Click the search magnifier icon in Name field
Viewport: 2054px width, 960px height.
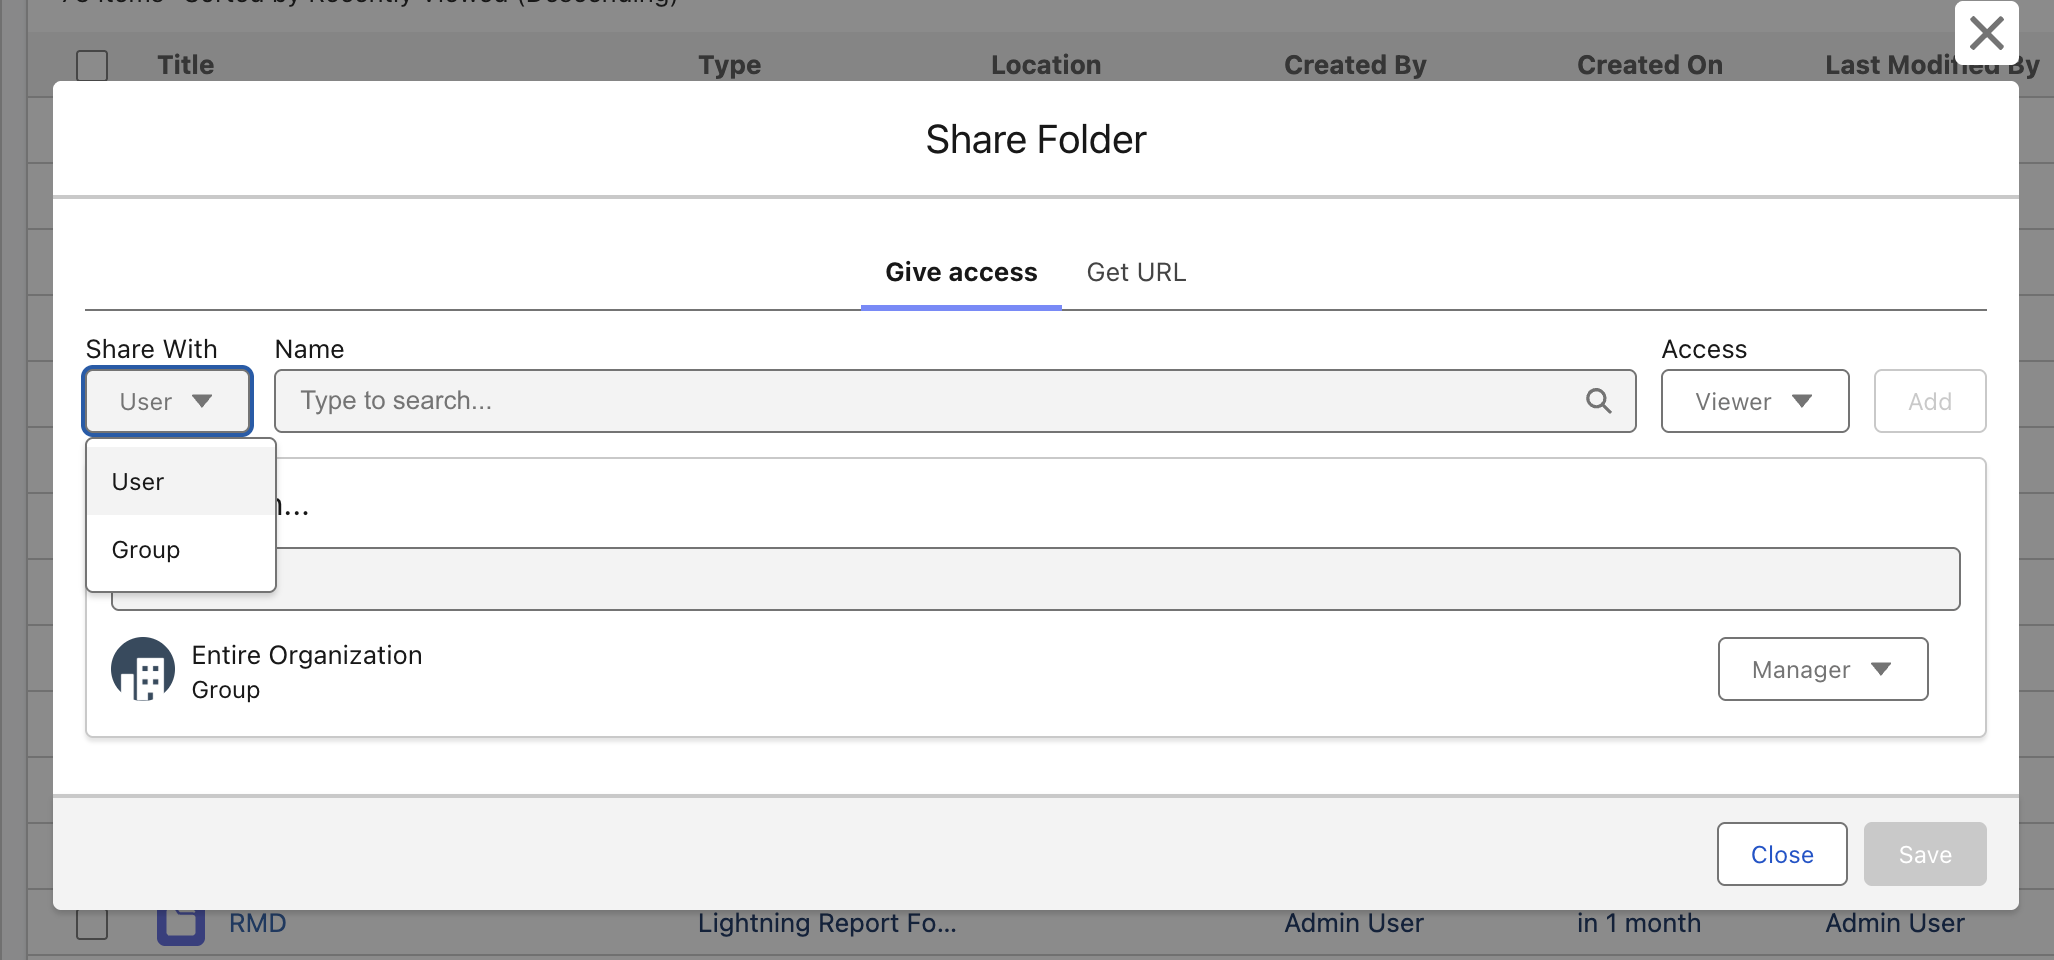[x=1598, y=401]
